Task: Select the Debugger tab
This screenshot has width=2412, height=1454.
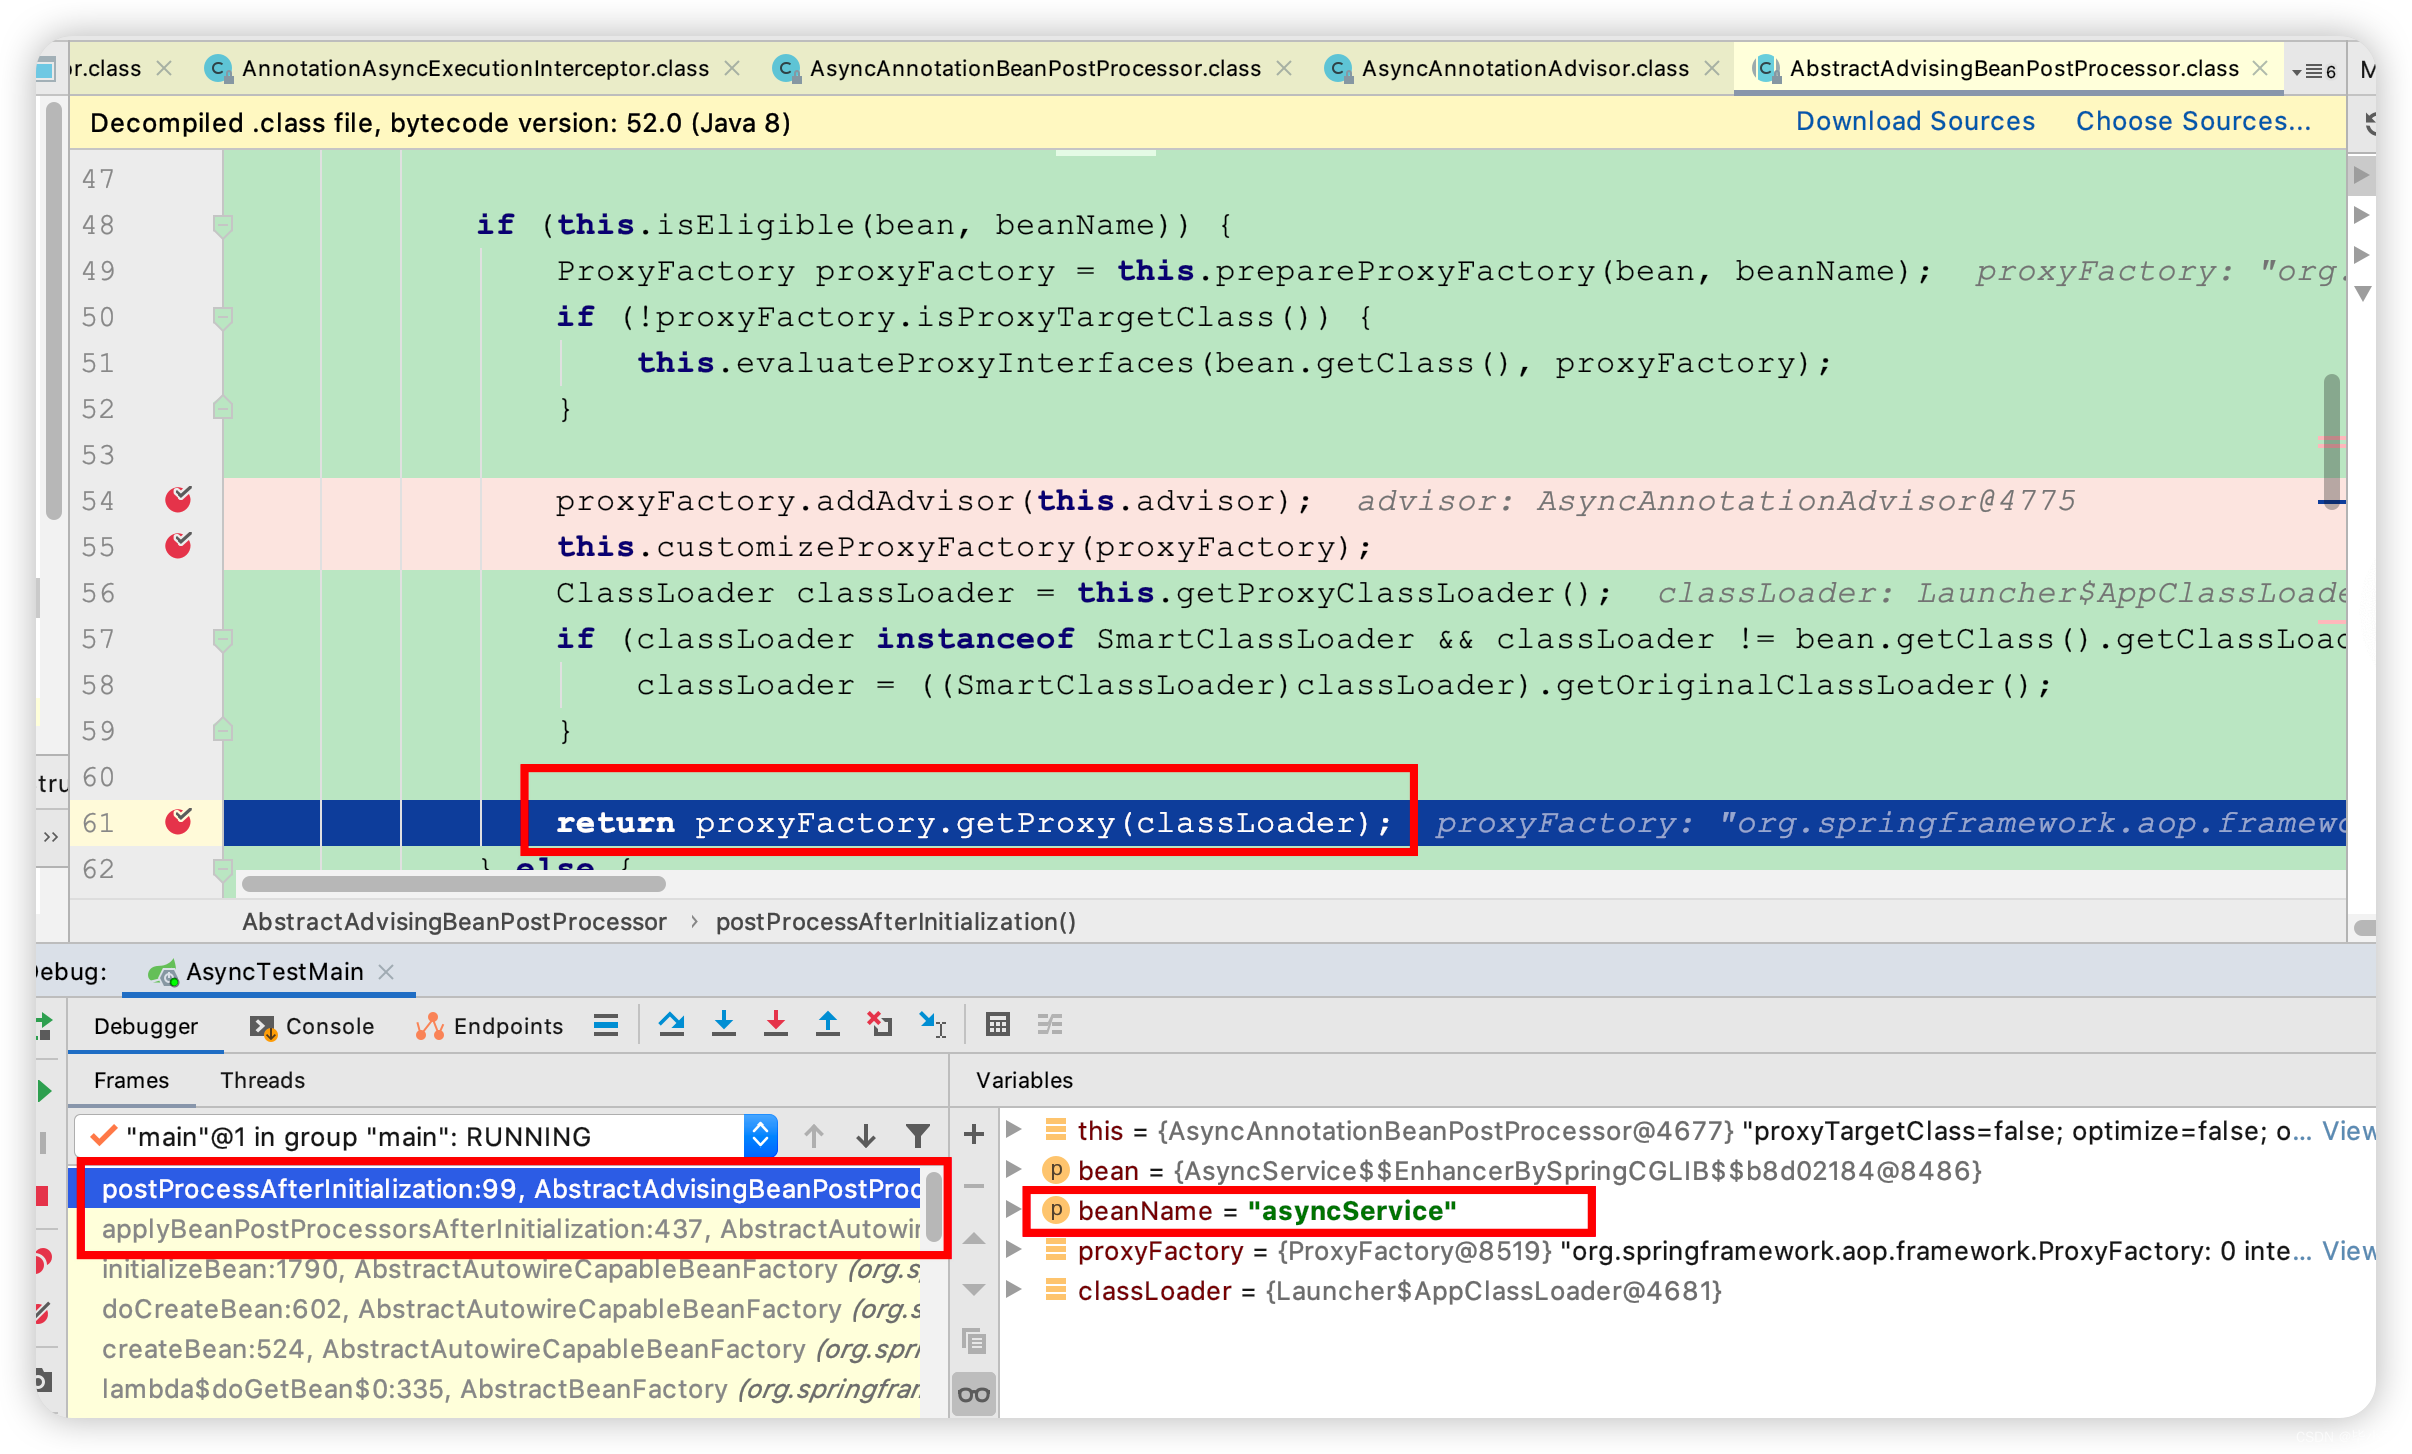Action: [x=146, y=1027]
